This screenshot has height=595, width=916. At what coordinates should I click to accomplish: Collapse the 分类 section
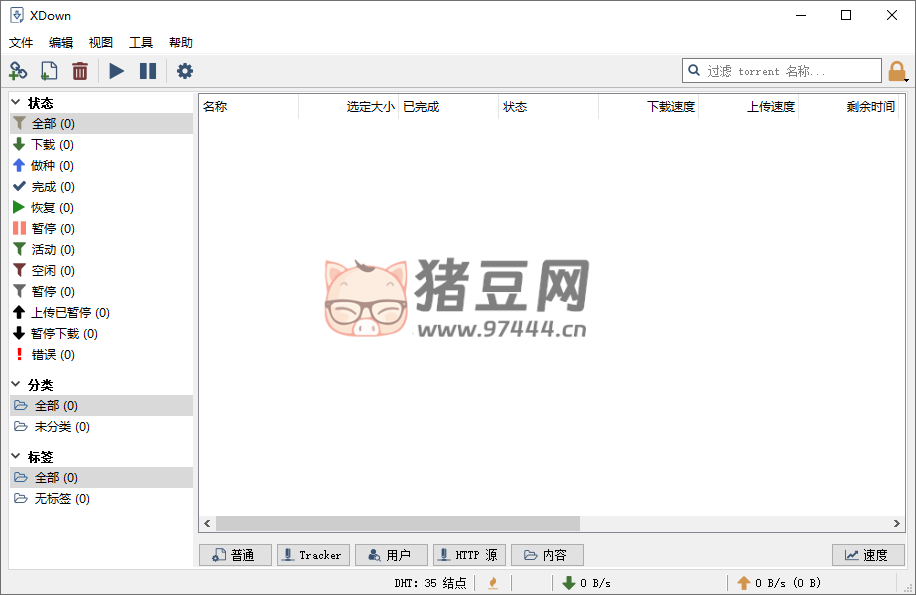(x=16, y=384)
